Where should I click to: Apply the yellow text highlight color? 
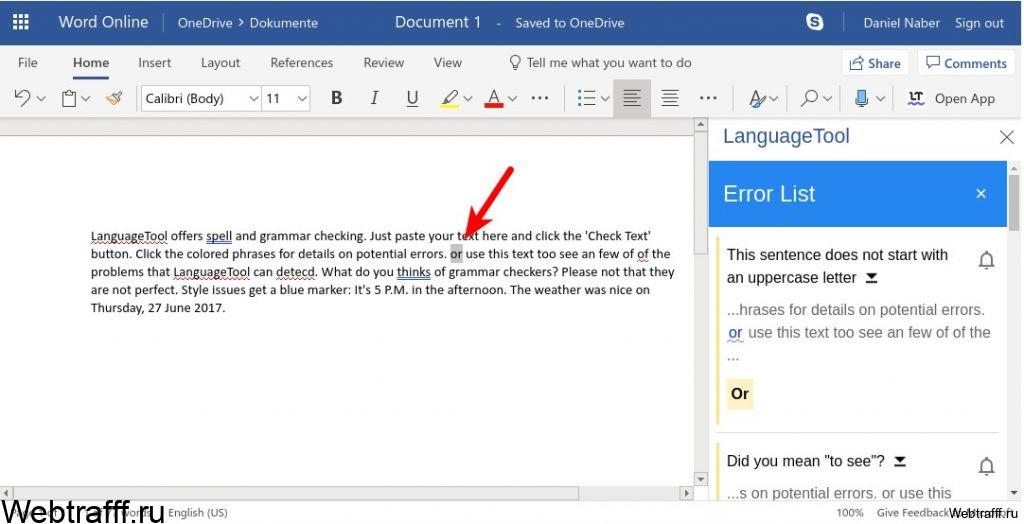449,99
